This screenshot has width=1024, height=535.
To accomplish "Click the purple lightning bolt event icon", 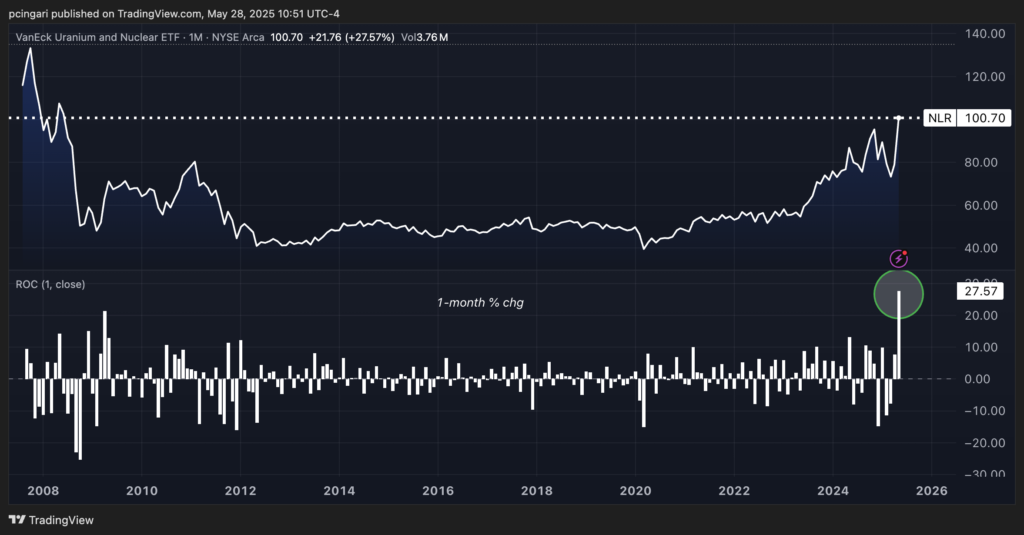I will pos(899,259).
